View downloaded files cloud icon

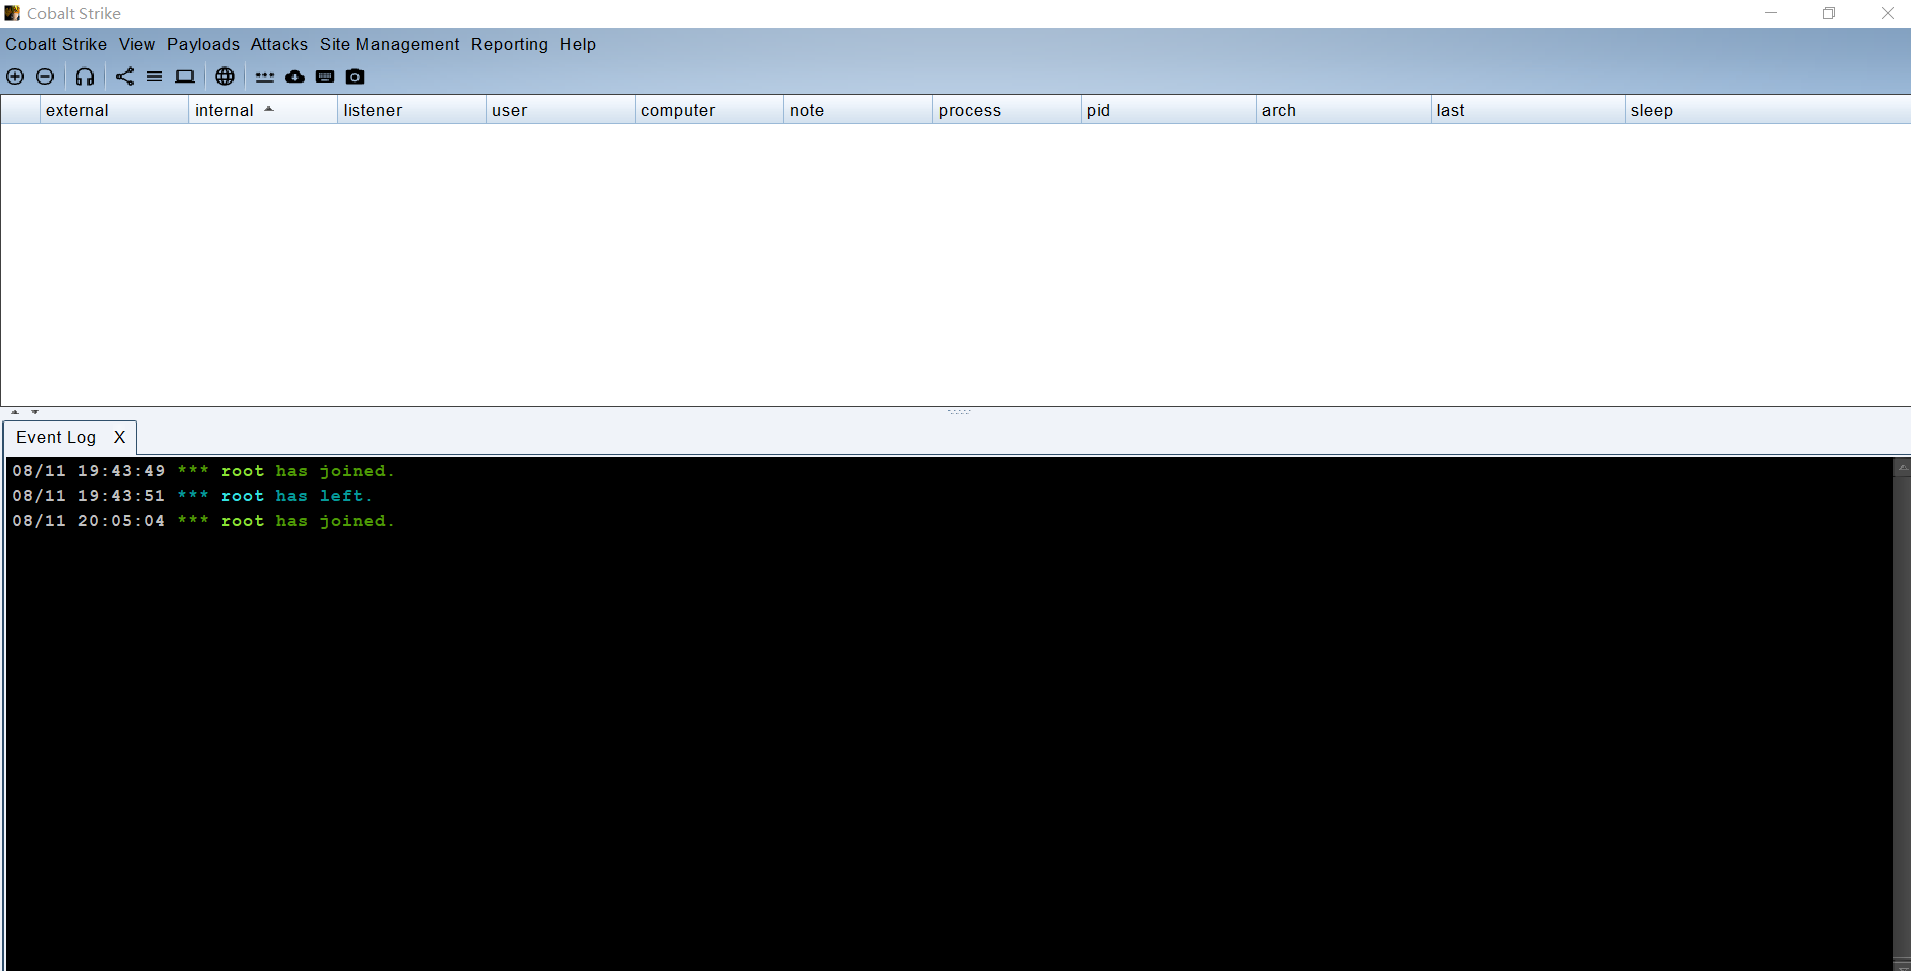pyautogui.click(x=295, y=77)
